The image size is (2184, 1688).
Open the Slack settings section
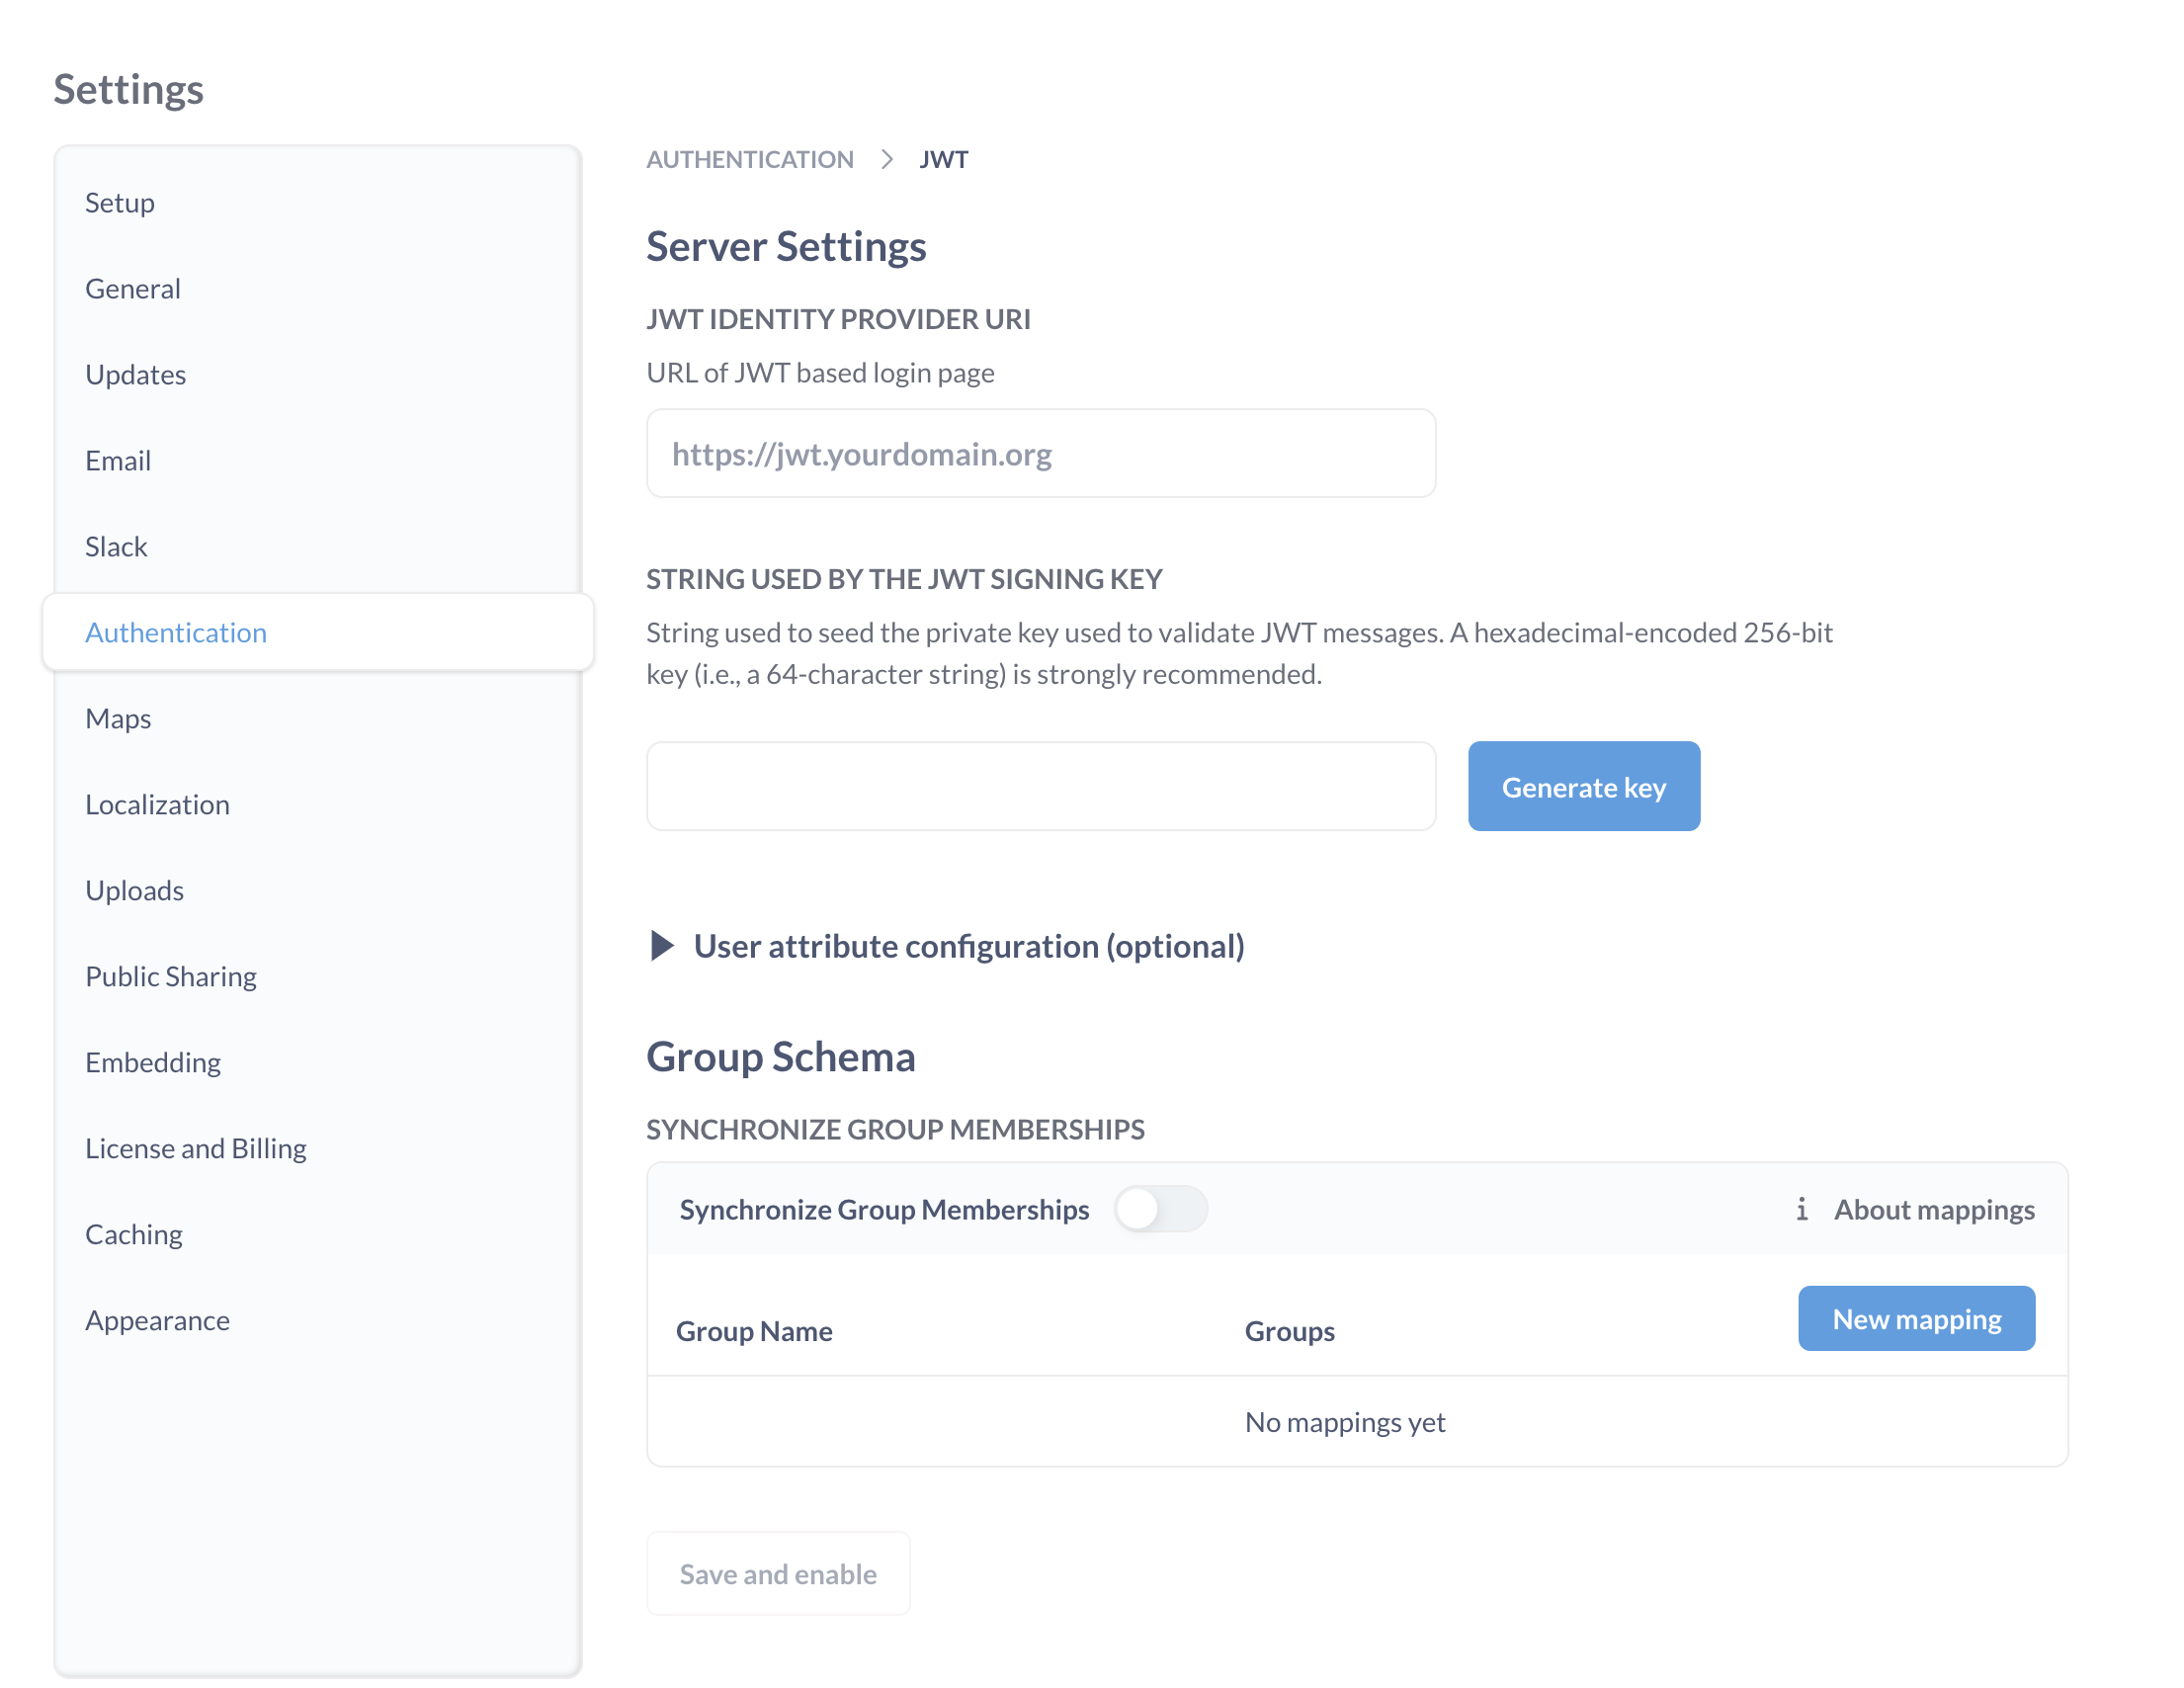pos(115,546)
